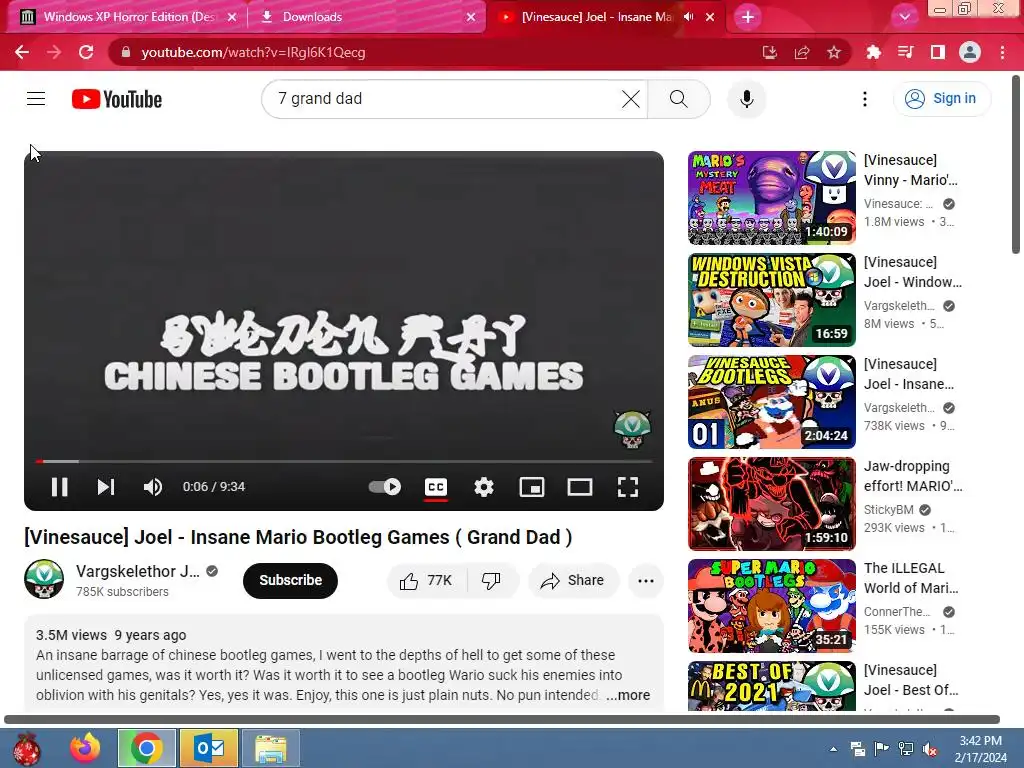Open the tab search dropdown

(x=904, y=17)
